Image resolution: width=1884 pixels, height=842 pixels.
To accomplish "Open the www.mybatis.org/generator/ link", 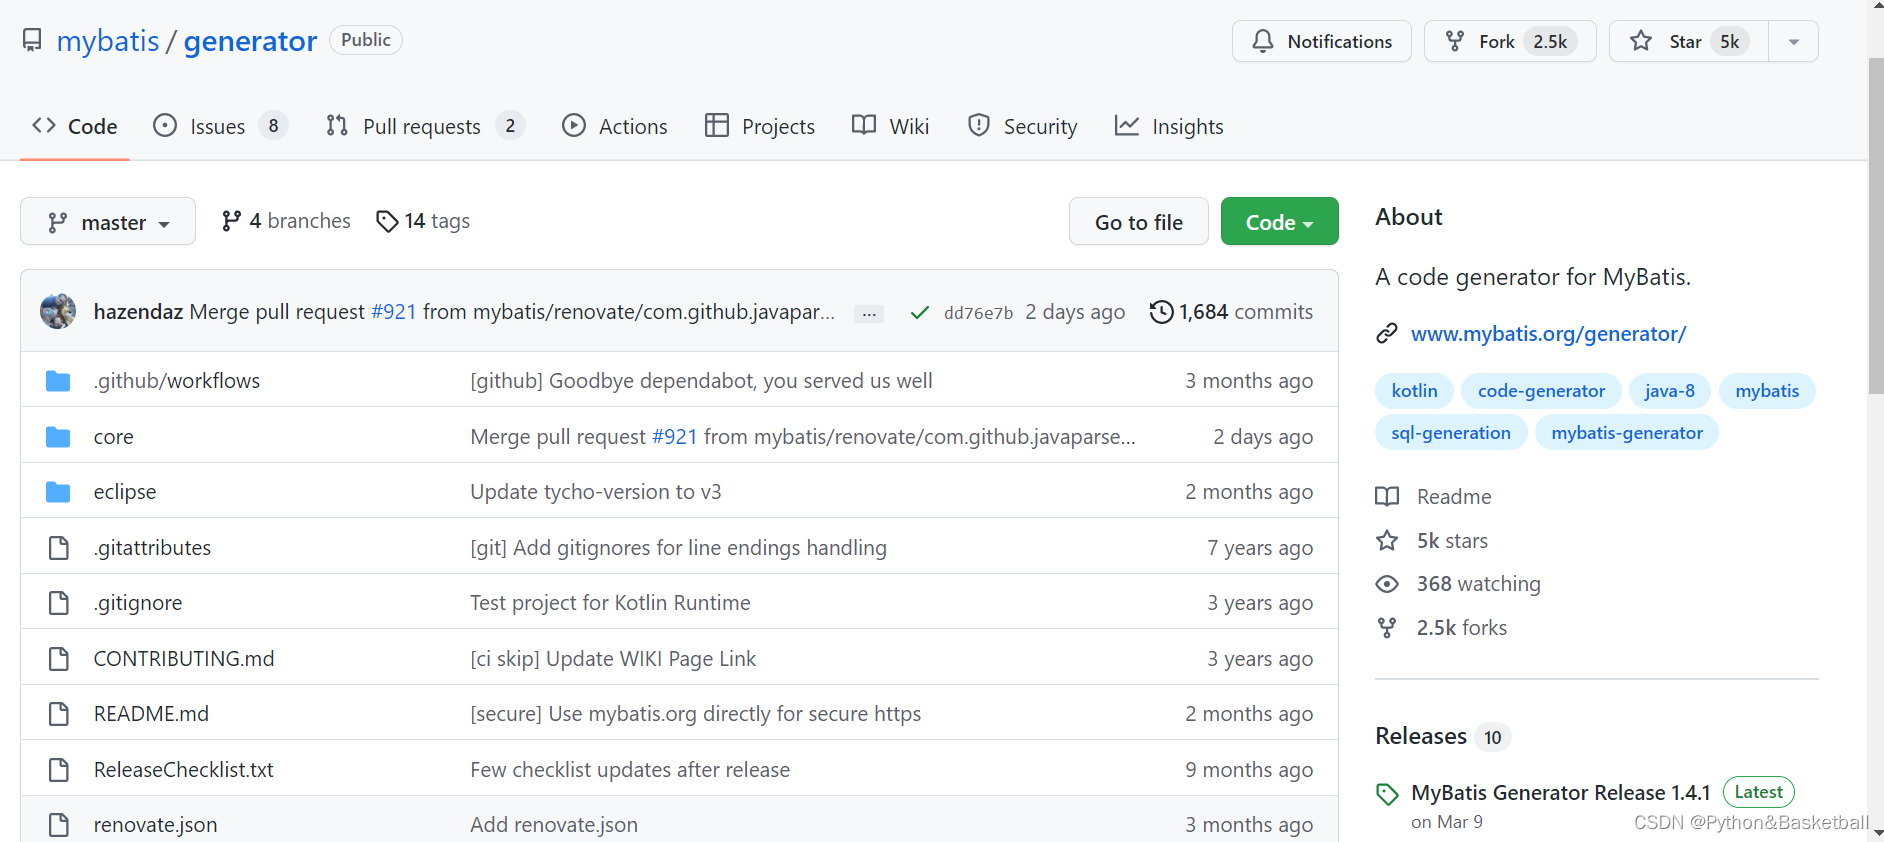I will tap(1548, 334).
